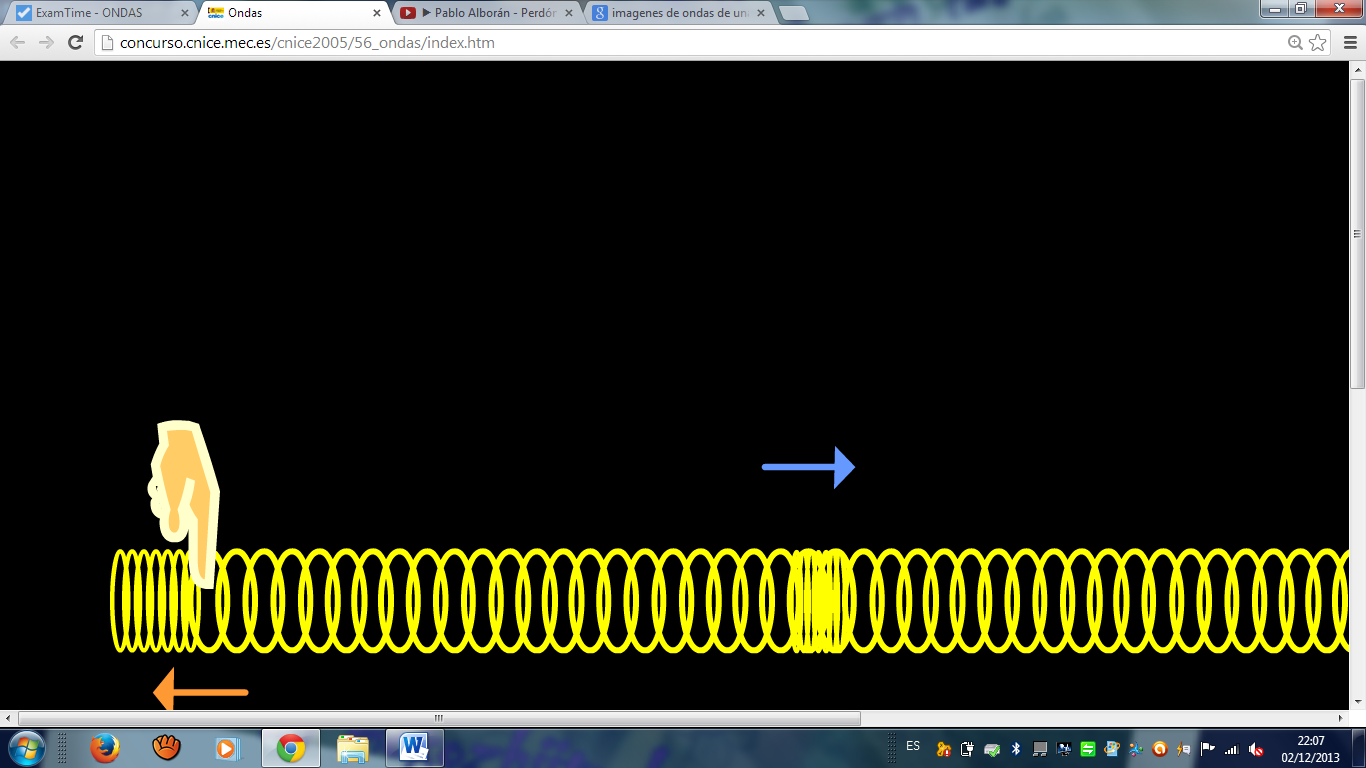
Task: Click the colorful figure tray icon
Action: 1136,749
